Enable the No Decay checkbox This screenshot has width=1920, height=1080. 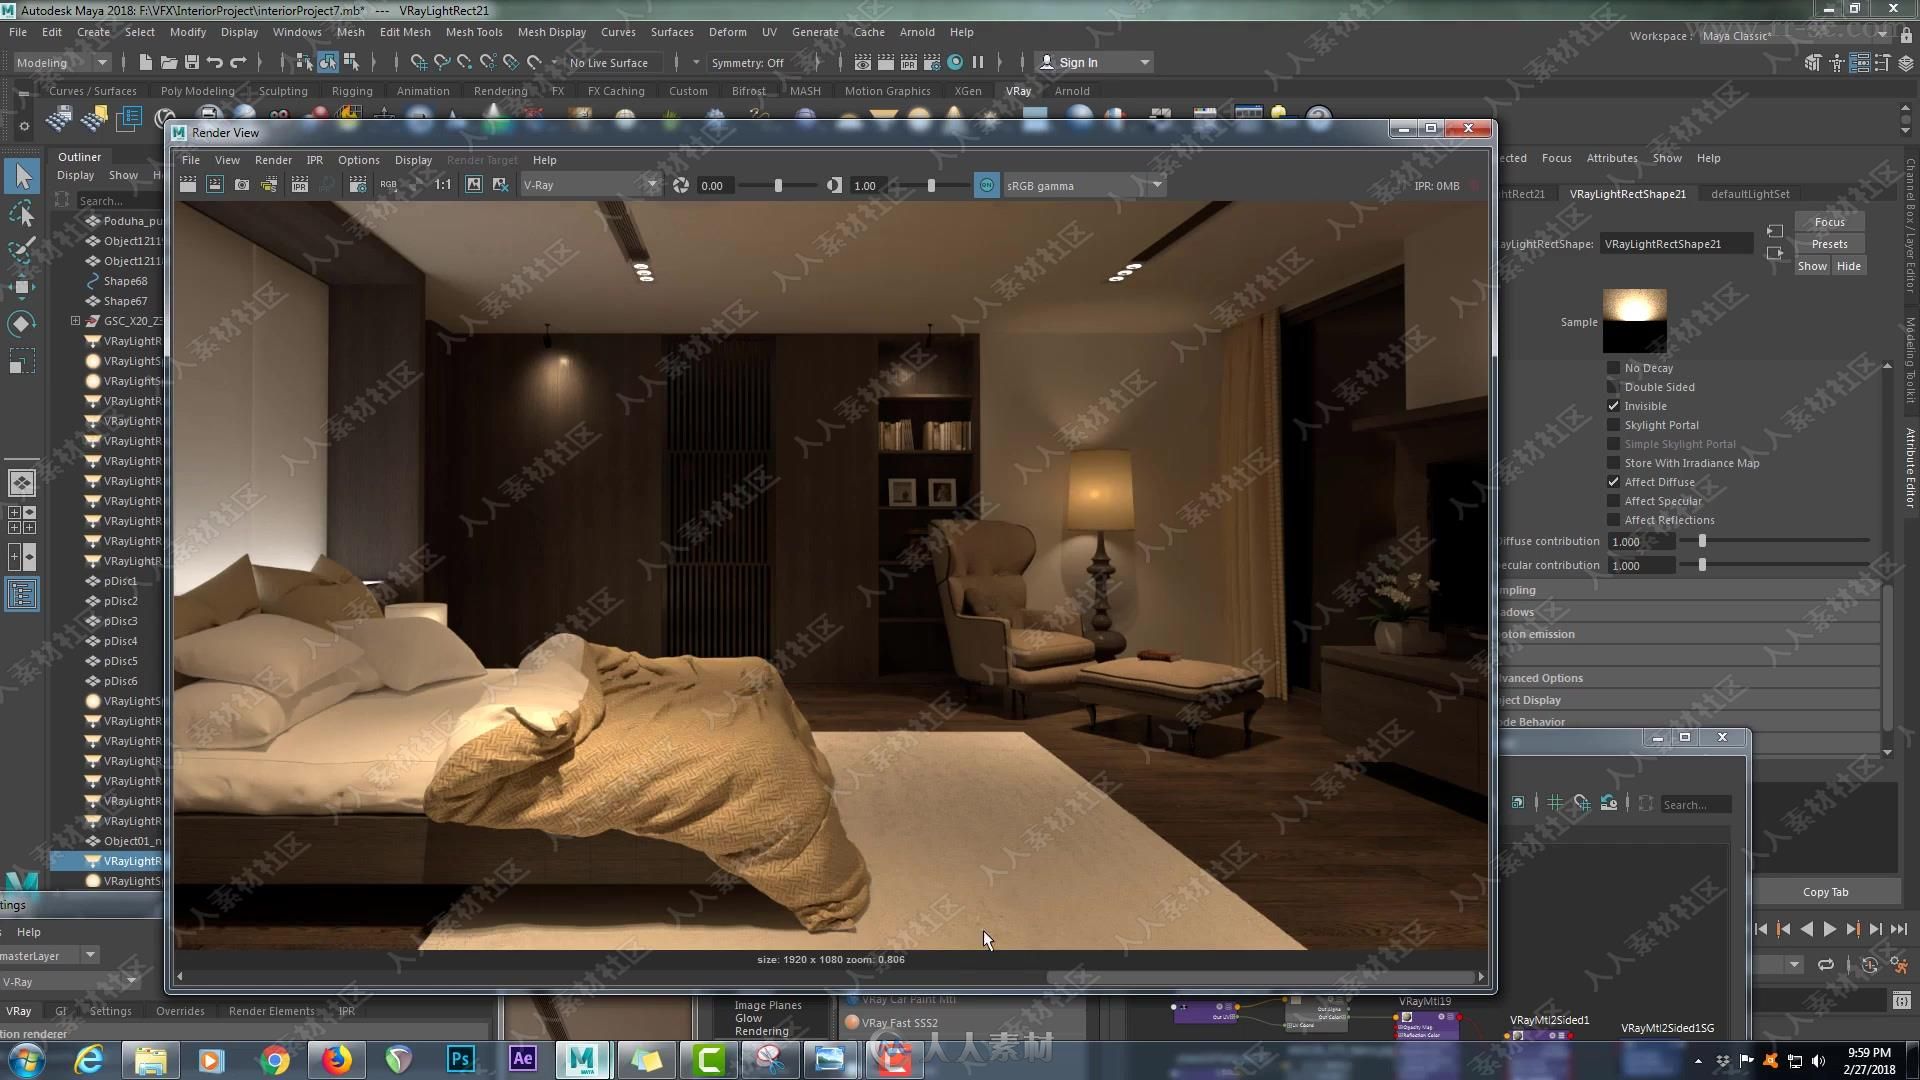click(1613, 368)
